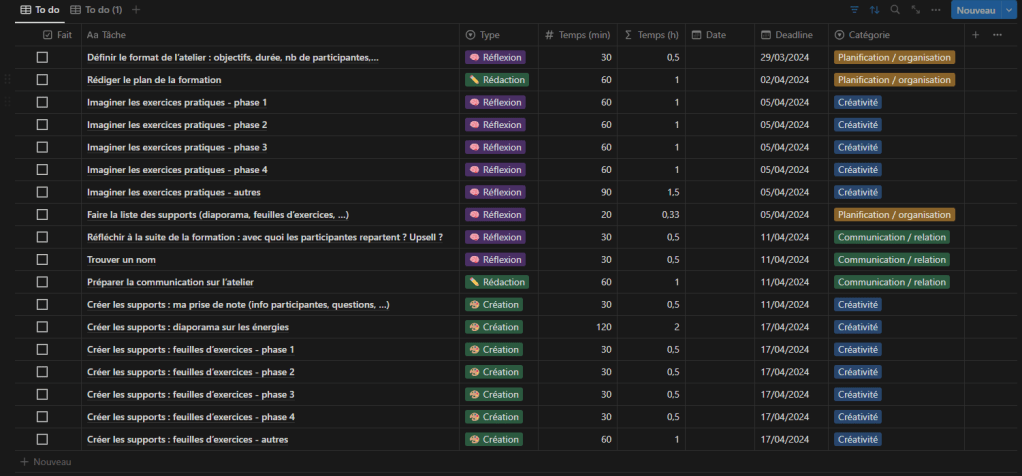Click the Deadline cell showing 29/03/2024

(786, 58)
